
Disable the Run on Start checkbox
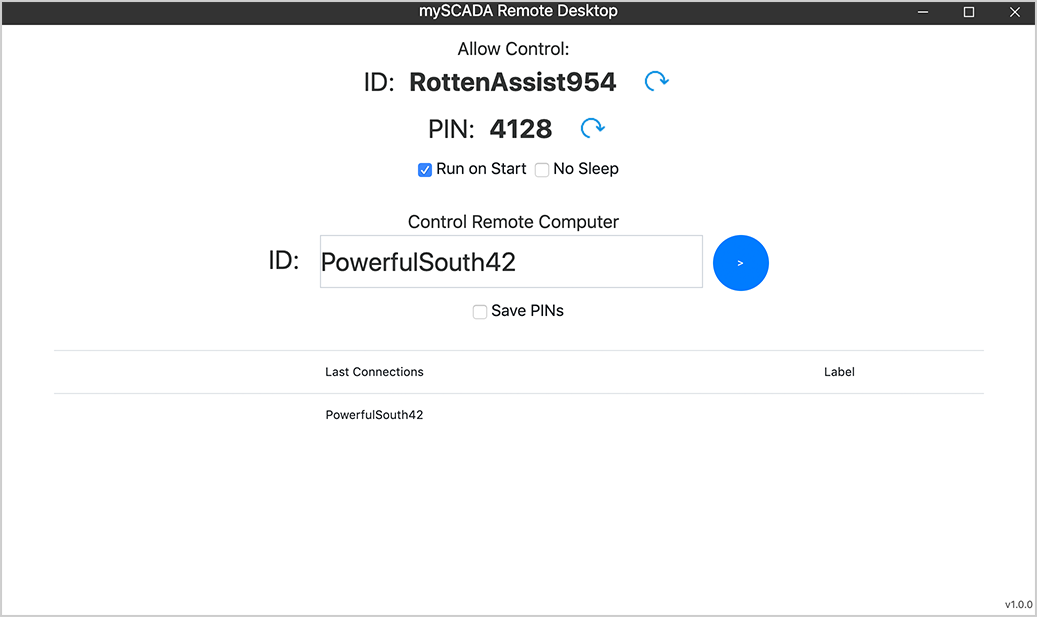[x=425, y=170]
